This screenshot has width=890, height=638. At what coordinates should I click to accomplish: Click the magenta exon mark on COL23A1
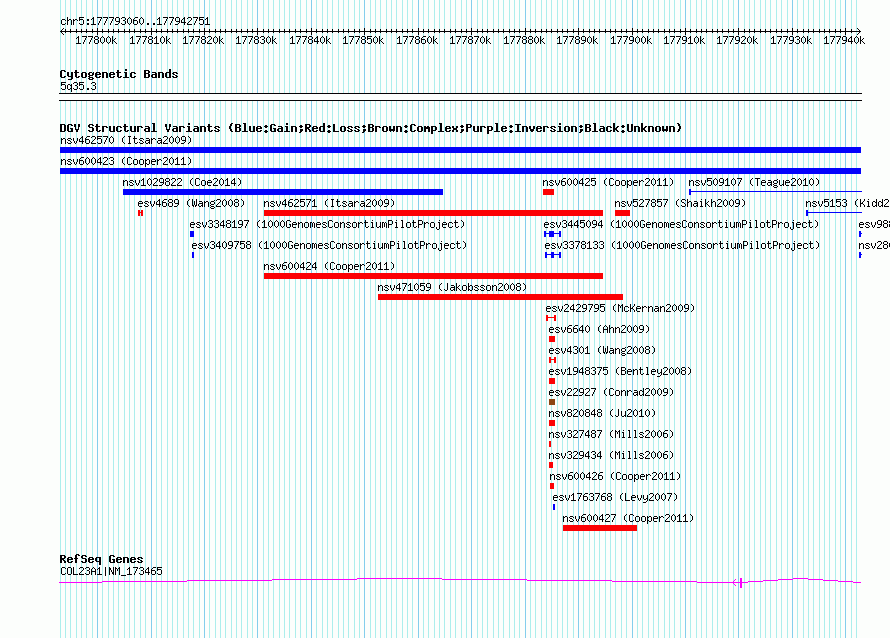click(x=741, y=582)
